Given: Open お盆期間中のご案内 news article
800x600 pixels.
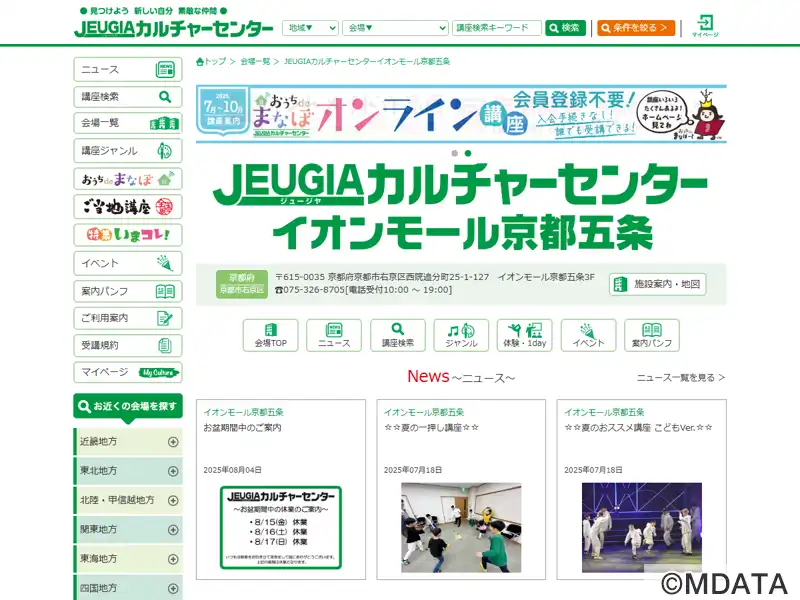Looking at the screenshot, I should pos(242,428).
